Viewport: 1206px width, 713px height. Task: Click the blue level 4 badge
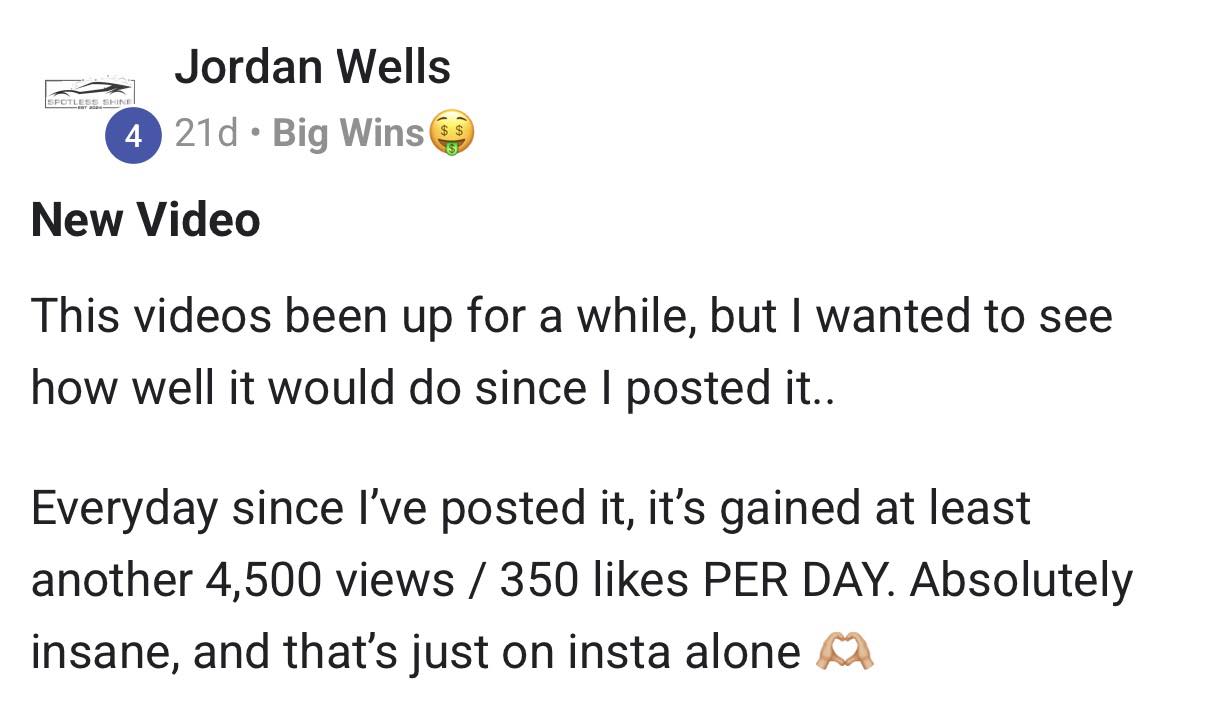tap(132, 137)
